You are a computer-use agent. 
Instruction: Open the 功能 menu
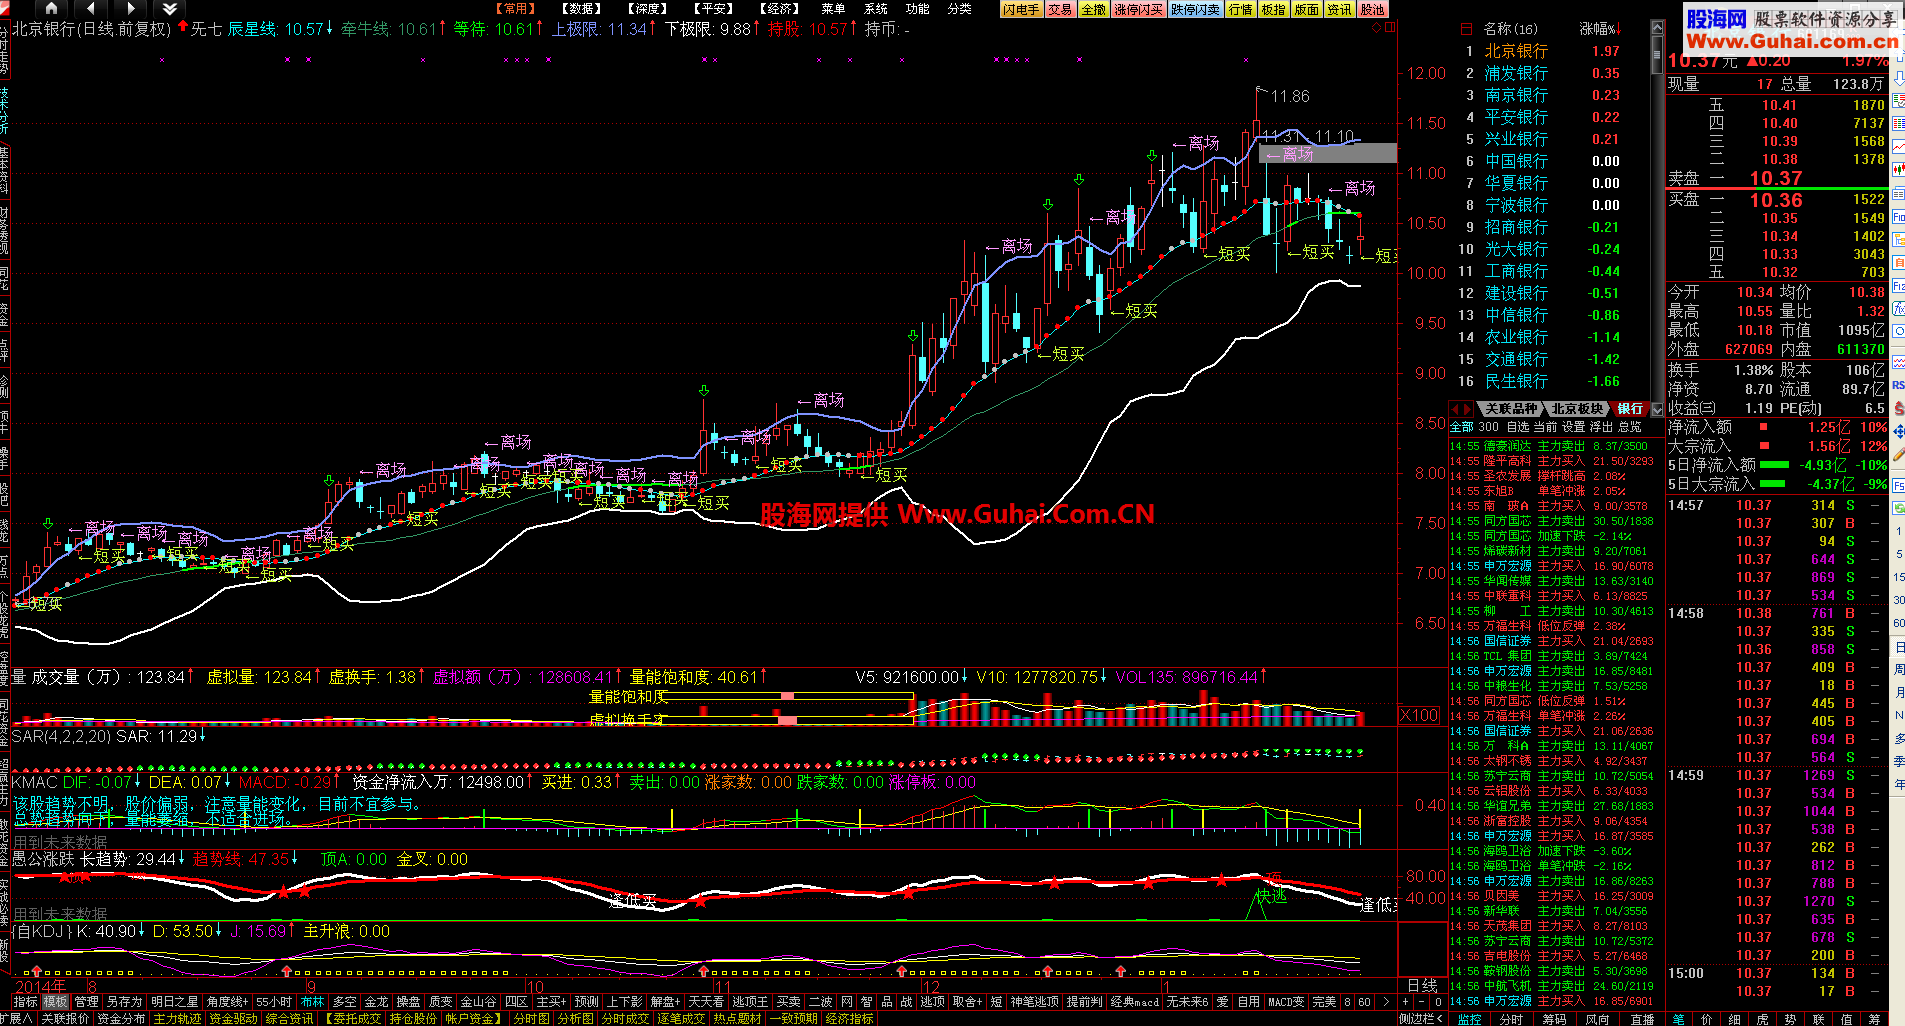pyautogui.click(x=917, y=9)
